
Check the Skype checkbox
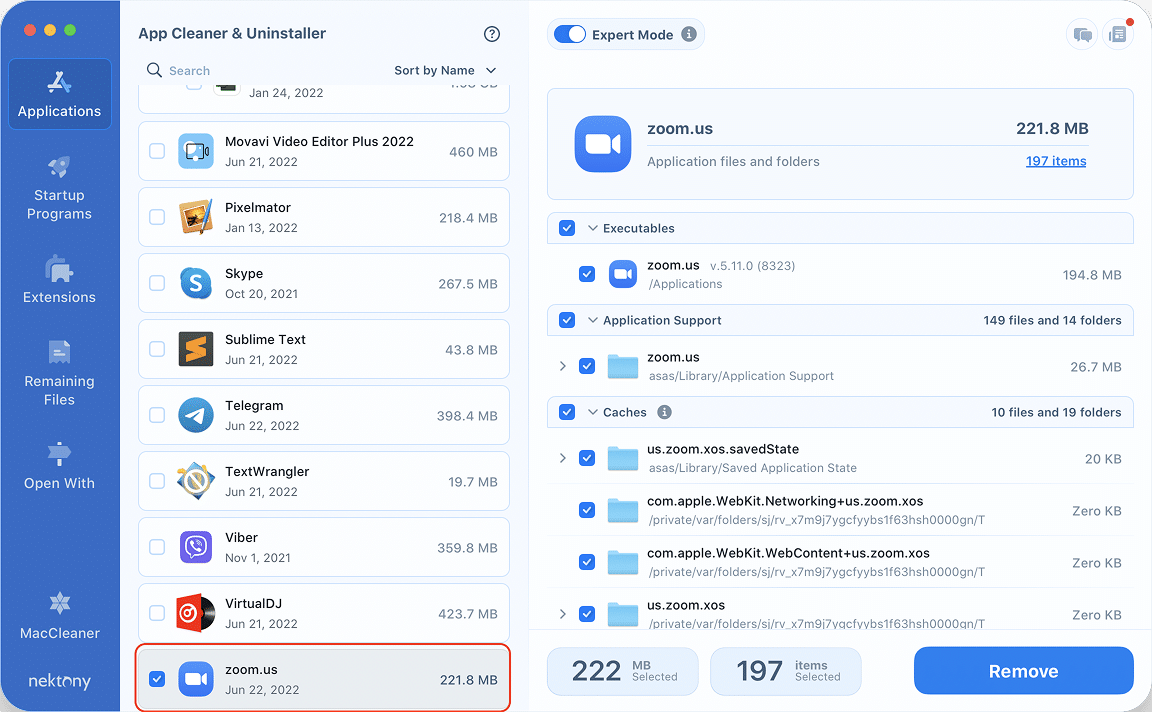coord(157,284)
